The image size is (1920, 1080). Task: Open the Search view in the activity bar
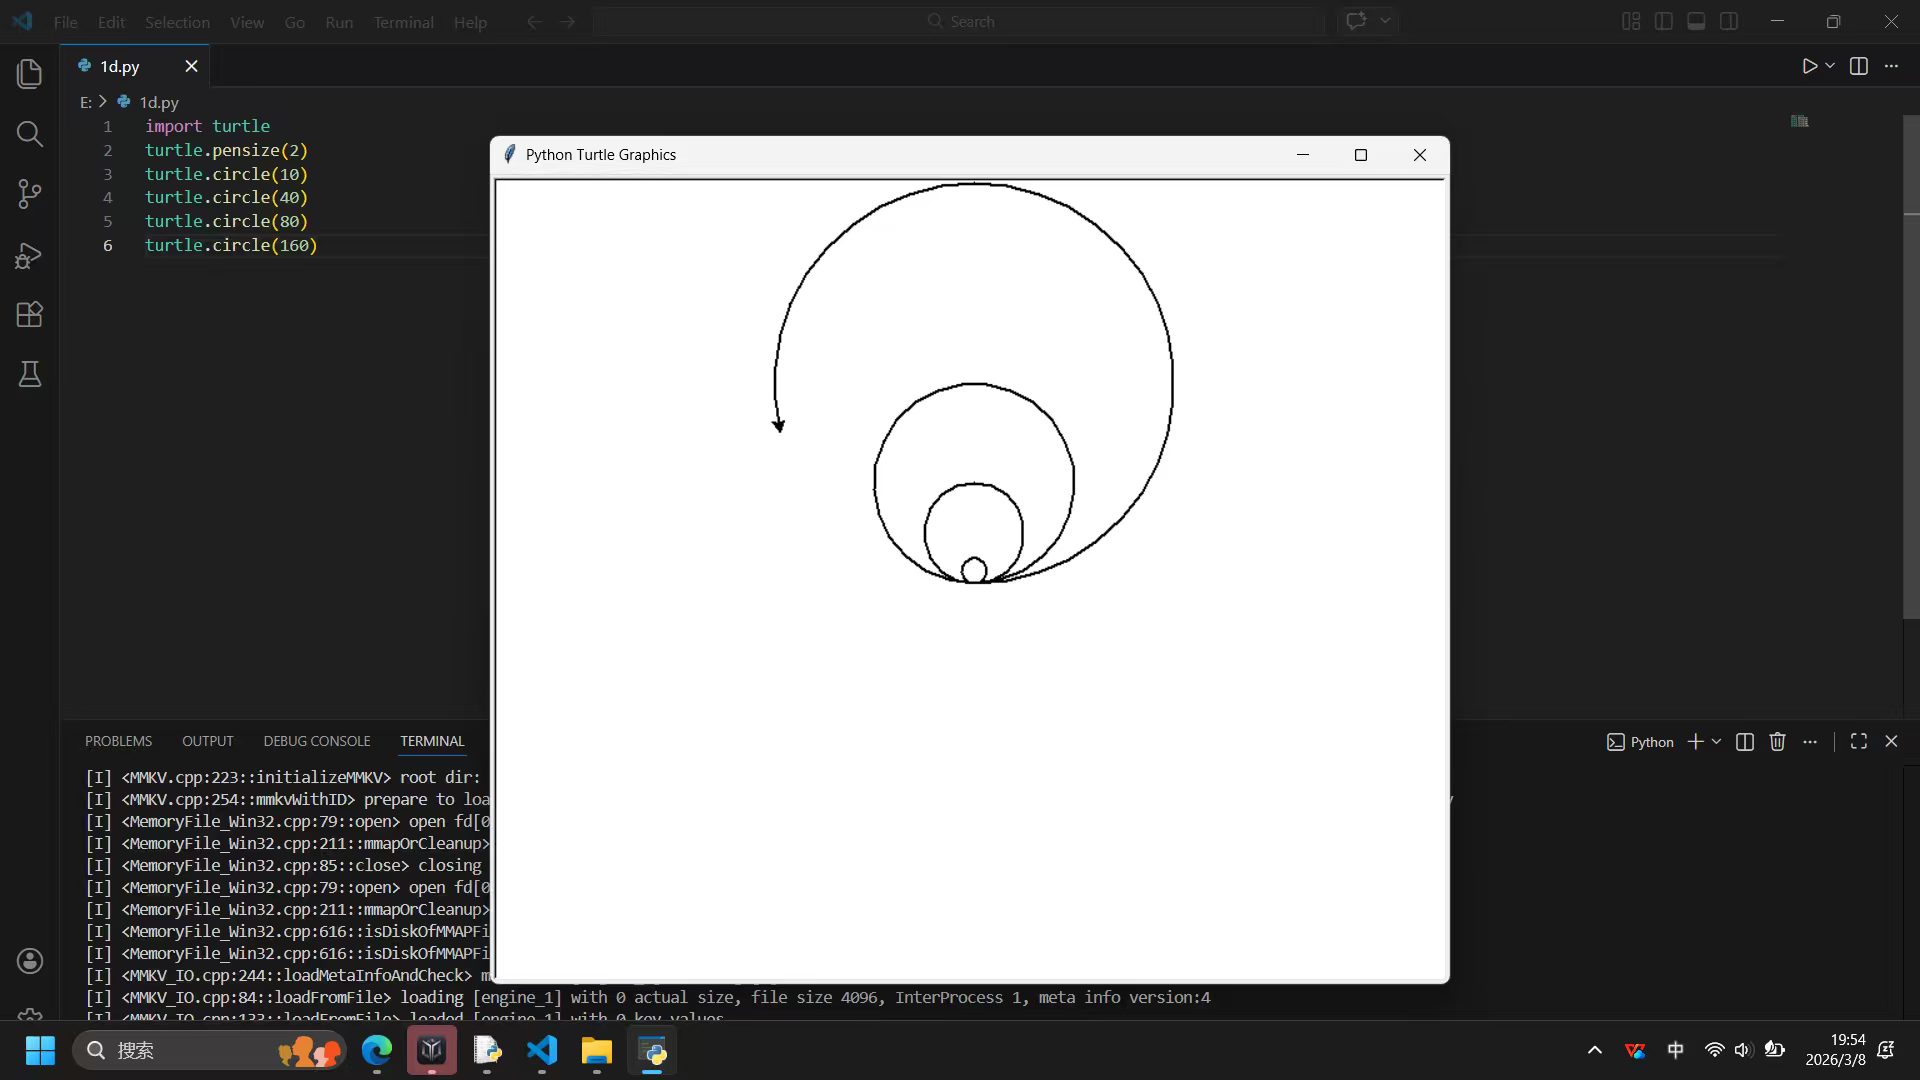coord(30,134)
